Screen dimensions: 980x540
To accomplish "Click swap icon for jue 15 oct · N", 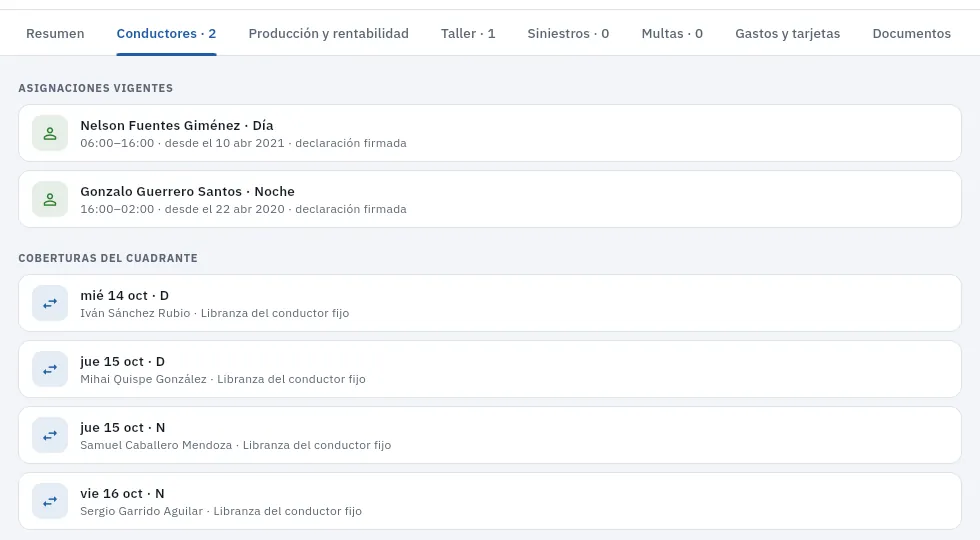I will point(50,435).
